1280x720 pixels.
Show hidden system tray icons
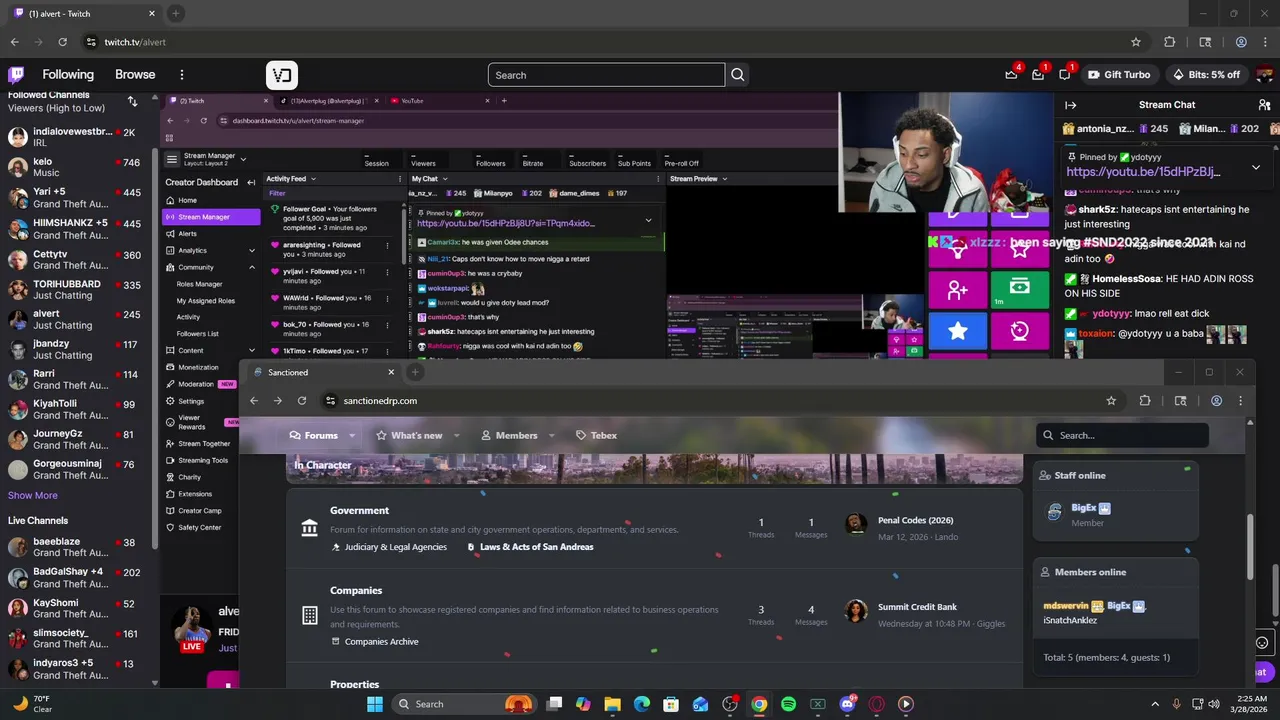[x=1155, y=704]
